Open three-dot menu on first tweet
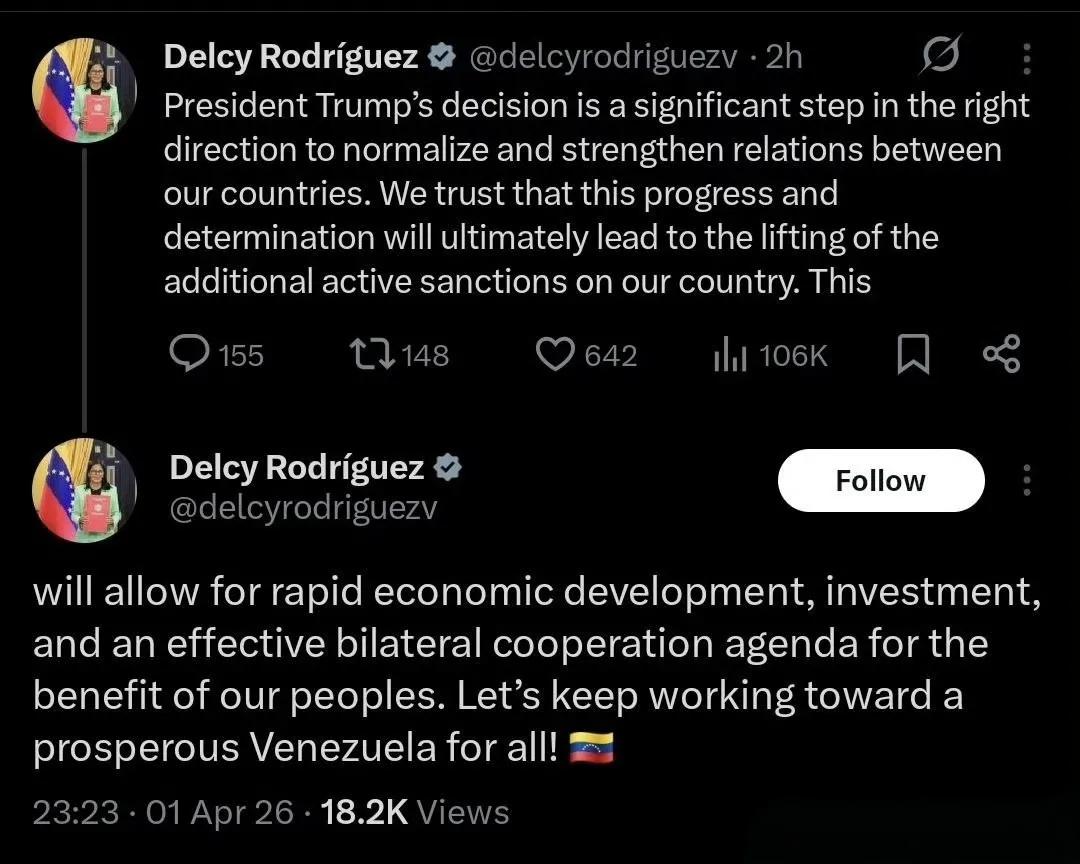 pos(1026,60)
